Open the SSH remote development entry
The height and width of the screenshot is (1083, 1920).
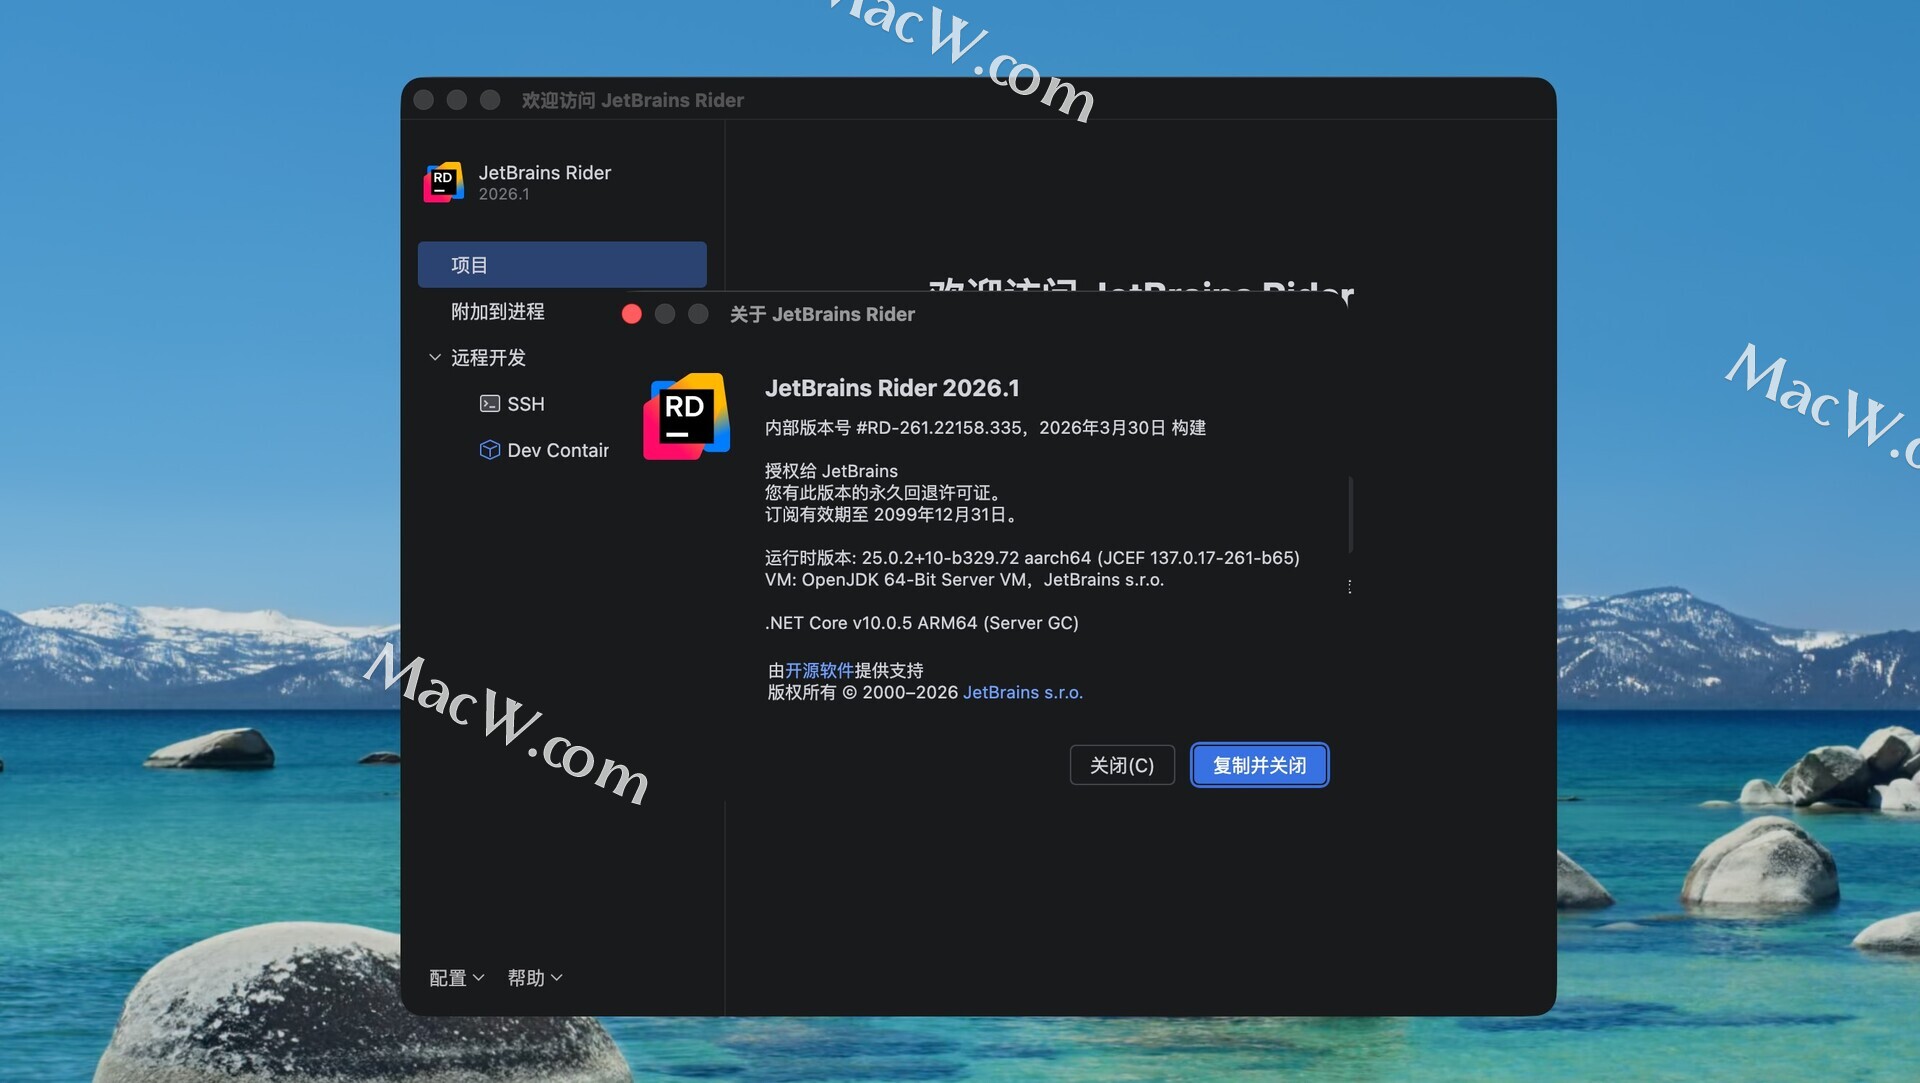(526, 404)
